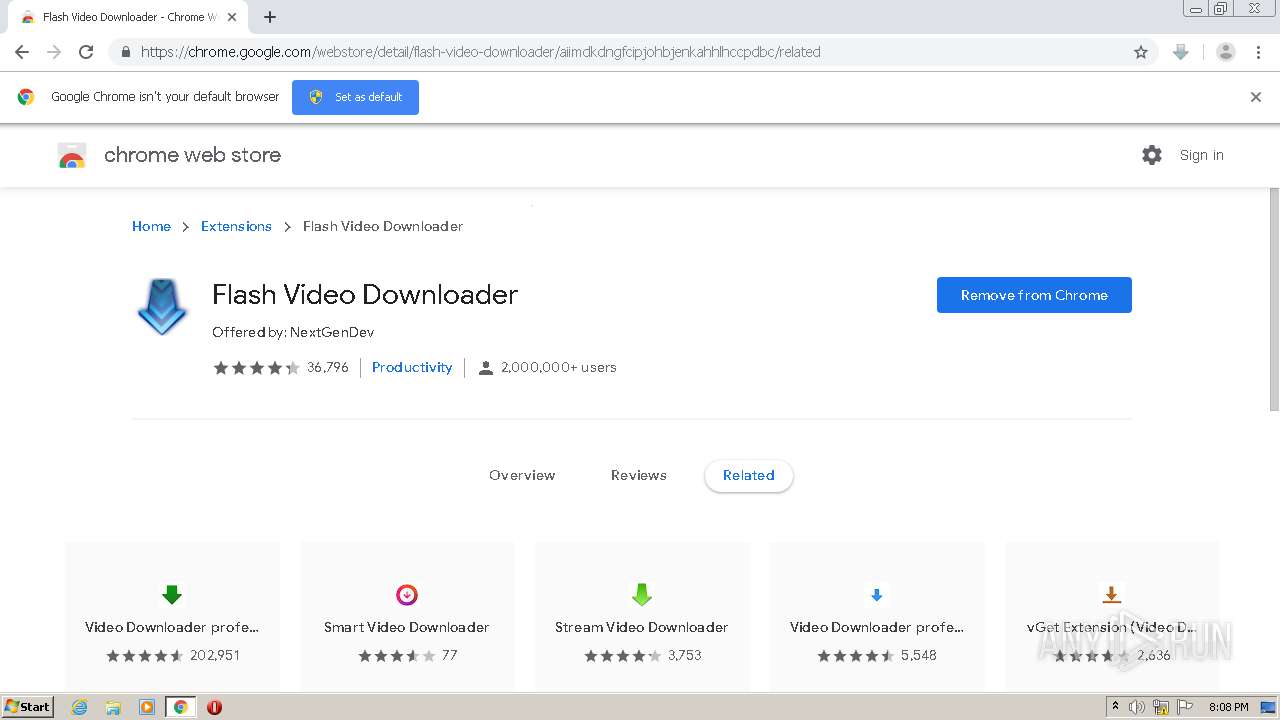1280x720 pixels.
Task: Reload the page with the refresh icon
Action: click(x=86, y=52)
